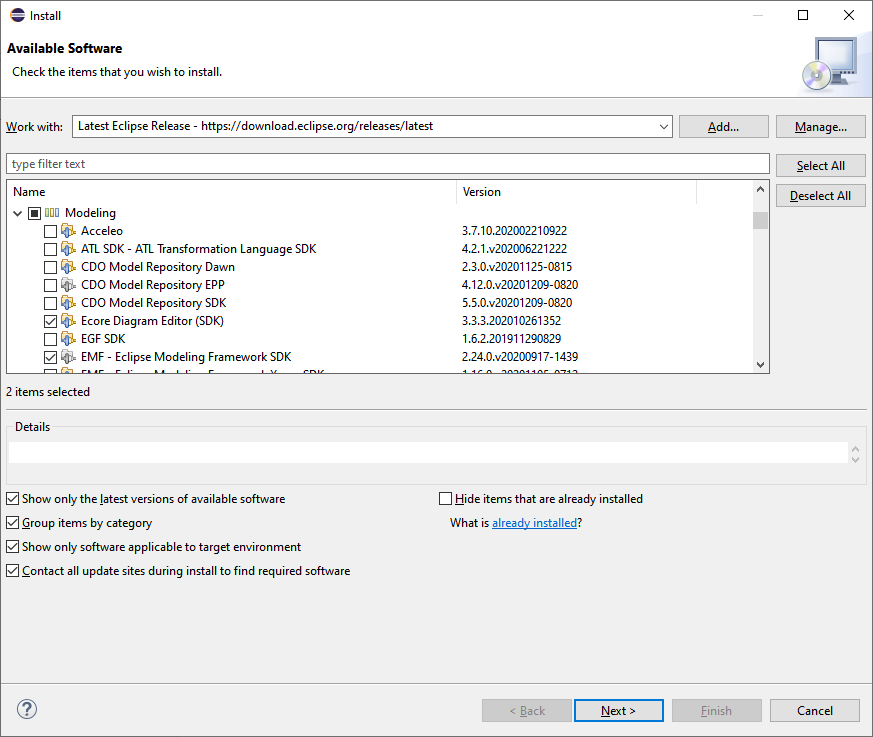Open the Work with dropdown arrow
This screenshot has width=873, height=737.
tap(664, 126)
